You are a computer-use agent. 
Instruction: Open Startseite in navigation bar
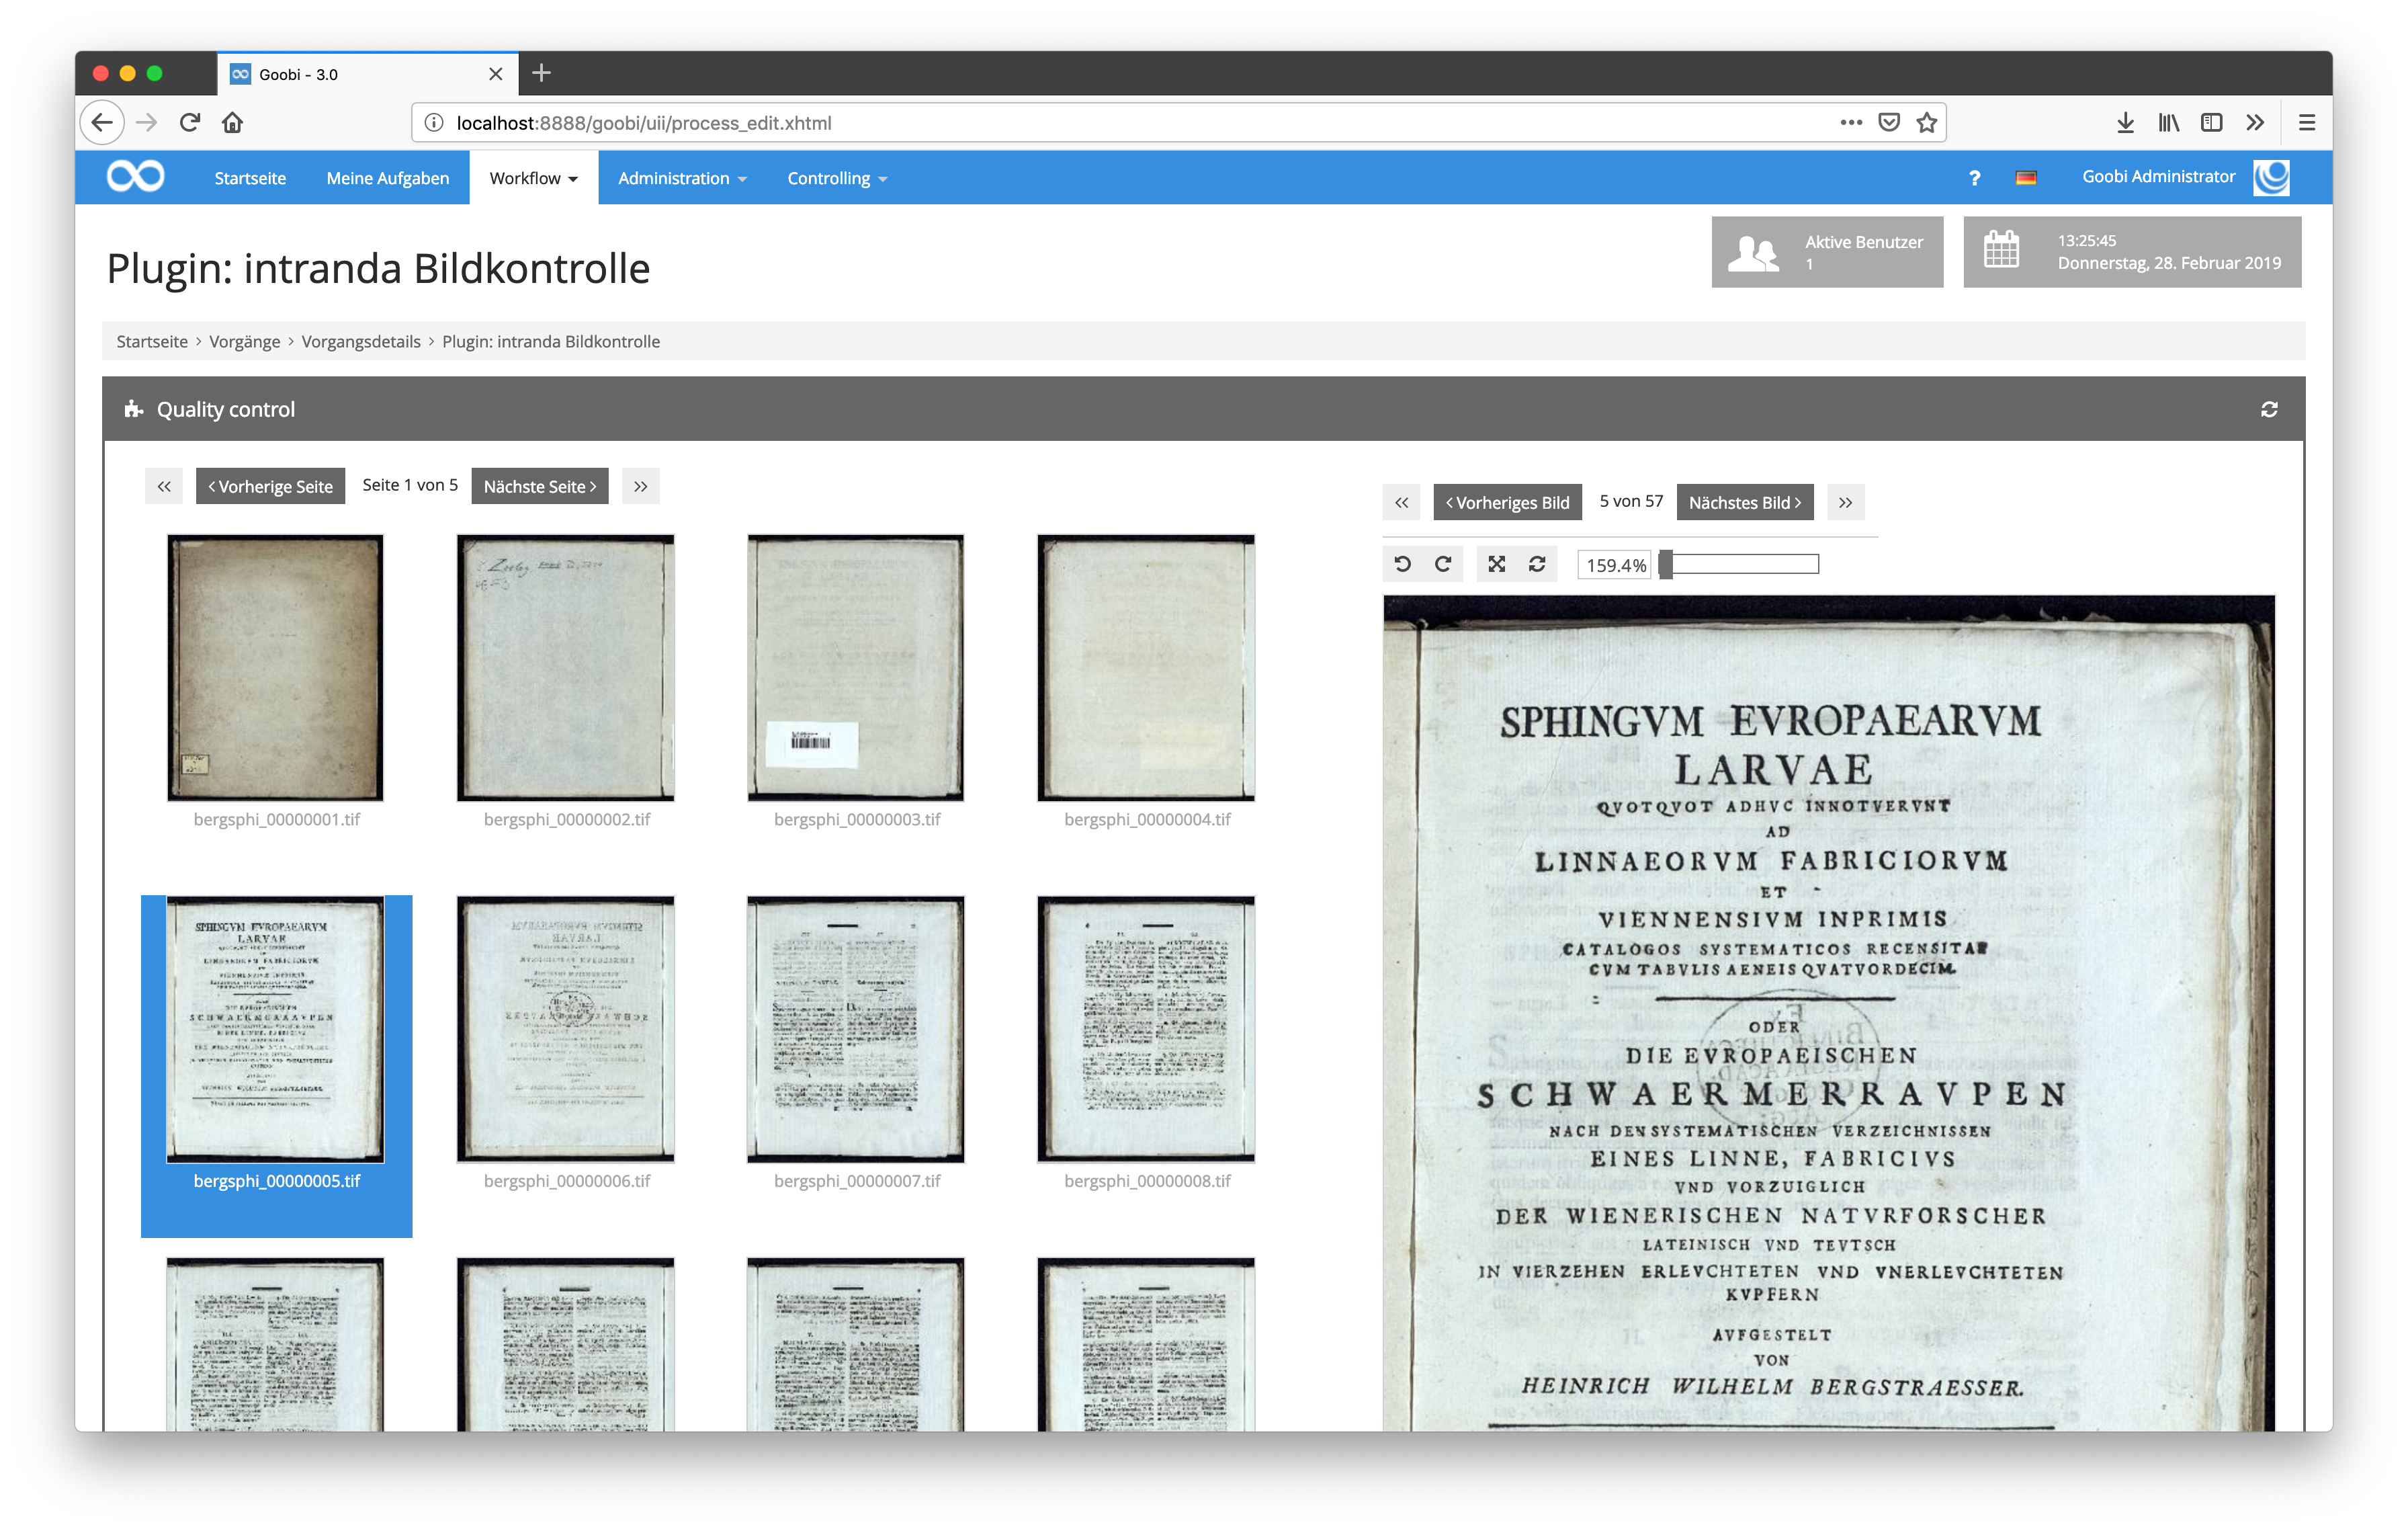[250, 178]
